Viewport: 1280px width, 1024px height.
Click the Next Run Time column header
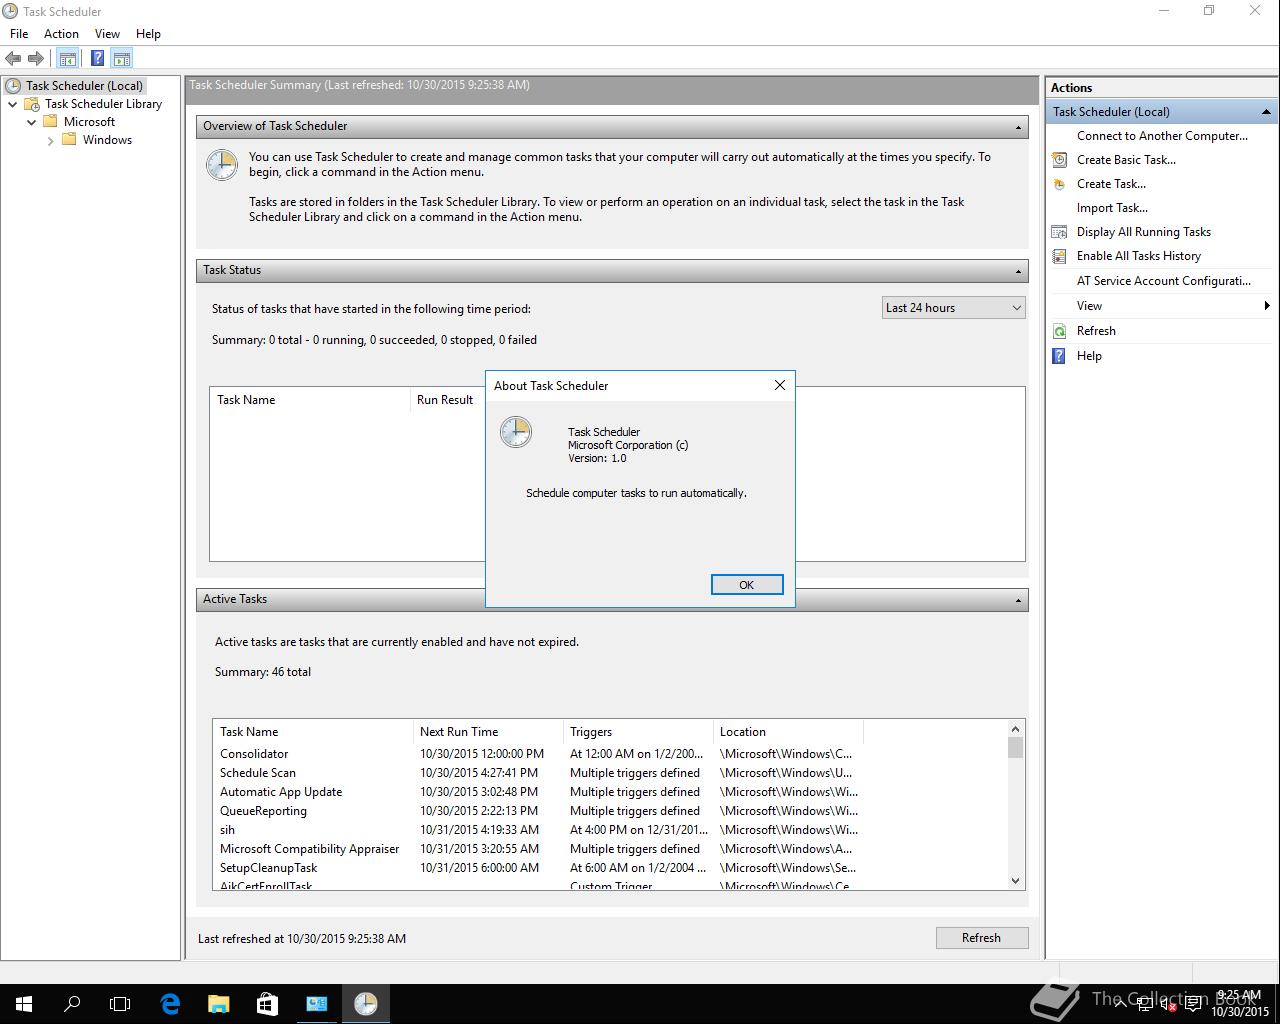tap(488, 732)
